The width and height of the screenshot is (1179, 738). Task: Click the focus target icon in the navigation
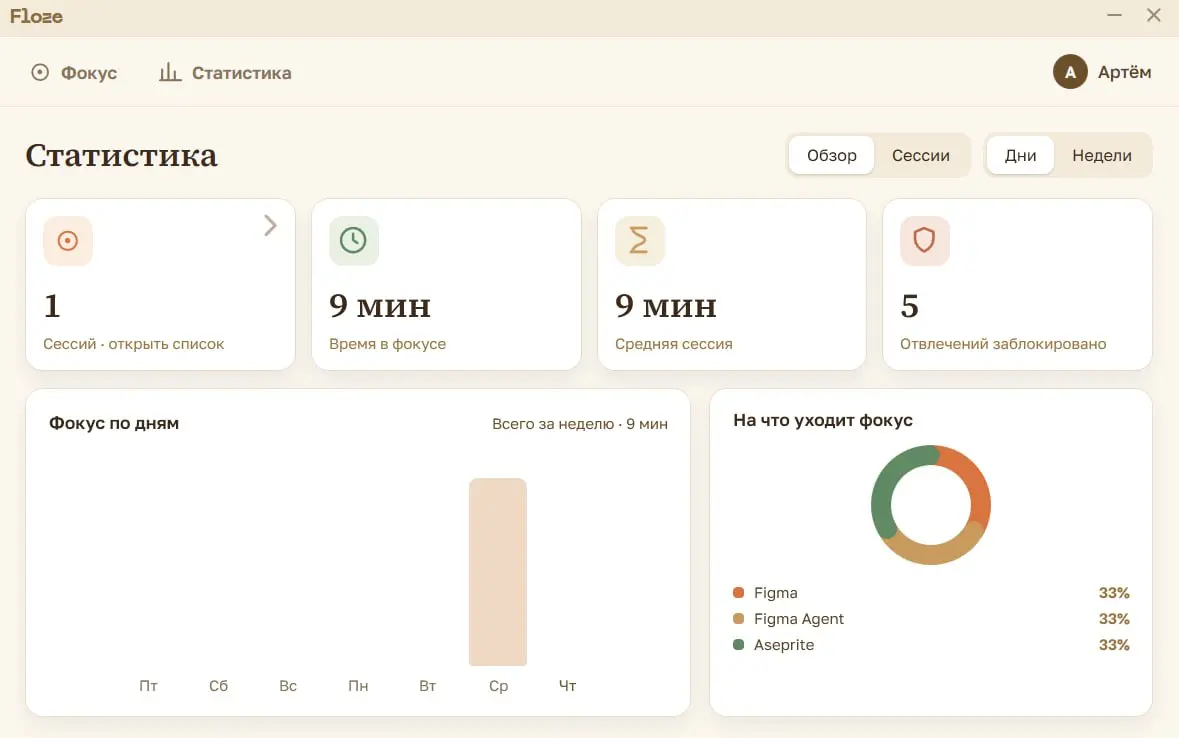click(40, 72)
